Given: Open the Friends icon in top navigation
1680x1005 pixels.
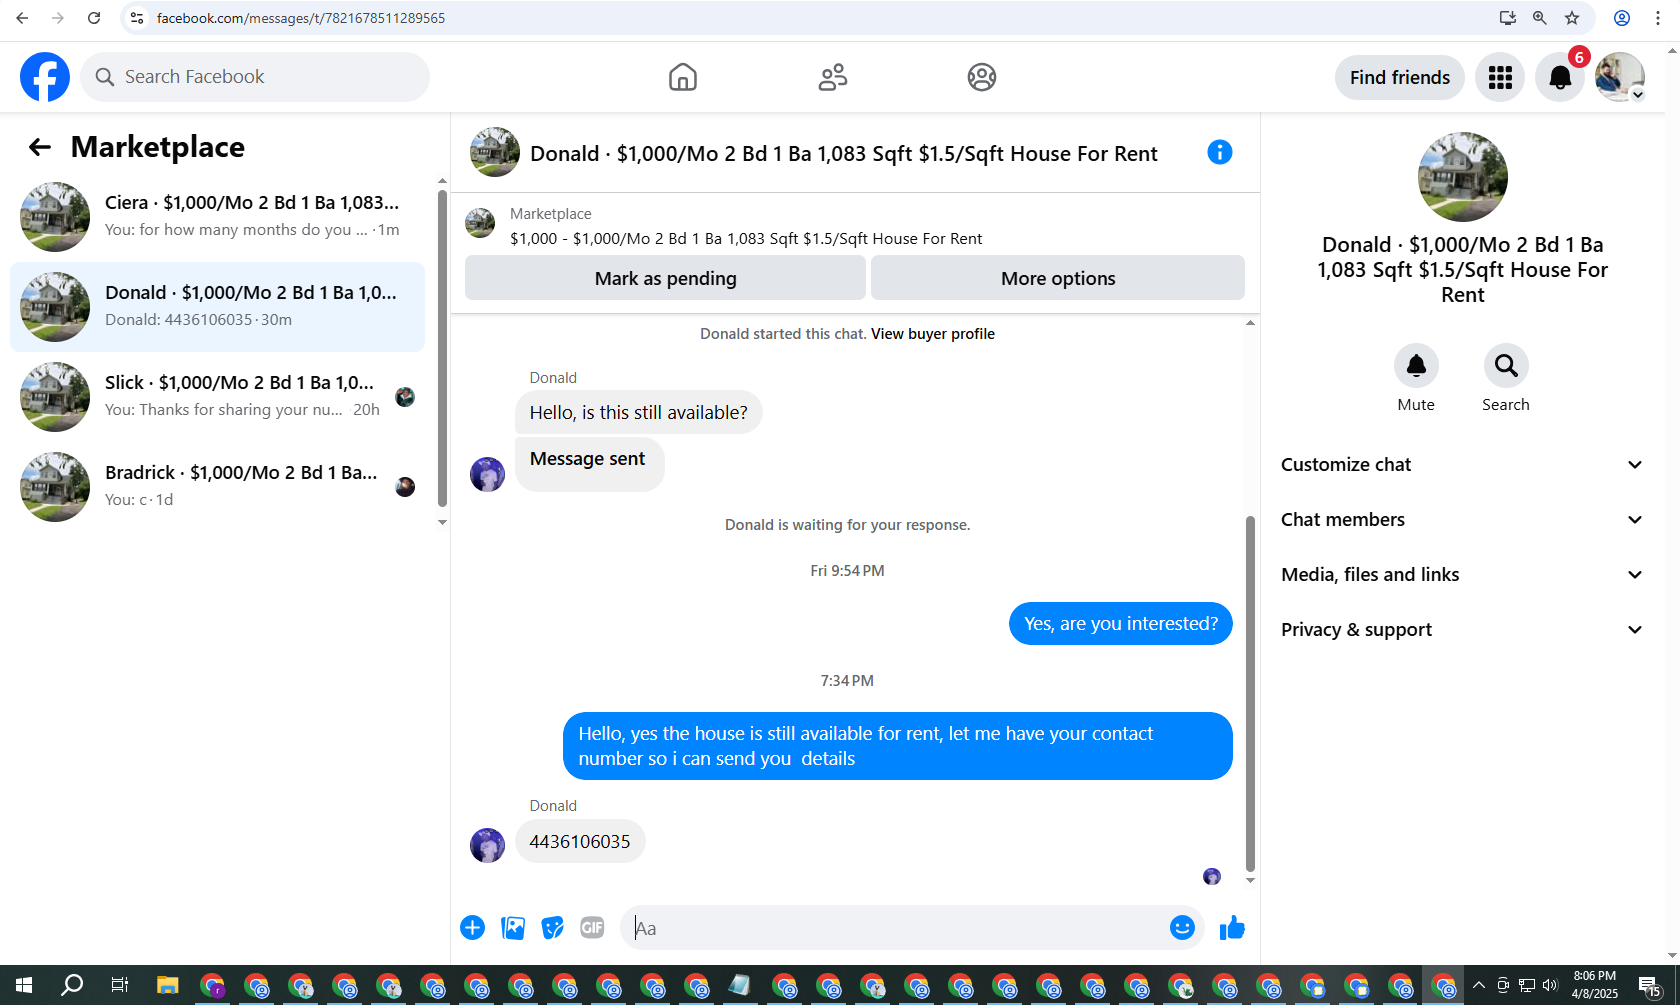Looking at the screenshot, I should (x=833, y=77).
